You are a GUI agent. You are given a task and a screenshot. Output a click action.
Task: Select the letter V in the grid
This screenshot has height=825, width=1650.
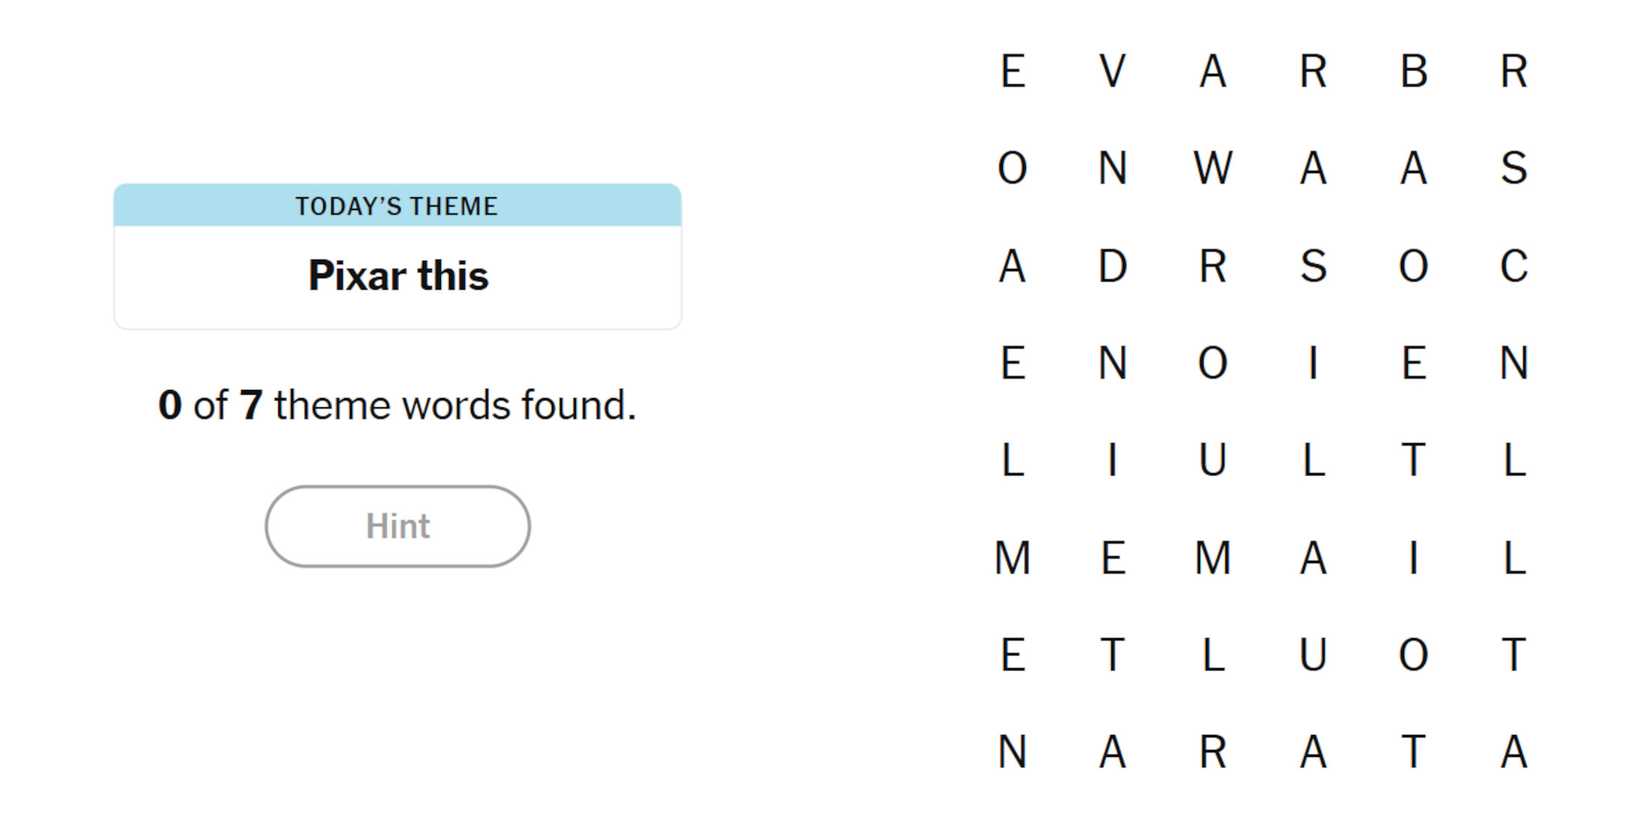(x=1112, y=72)
